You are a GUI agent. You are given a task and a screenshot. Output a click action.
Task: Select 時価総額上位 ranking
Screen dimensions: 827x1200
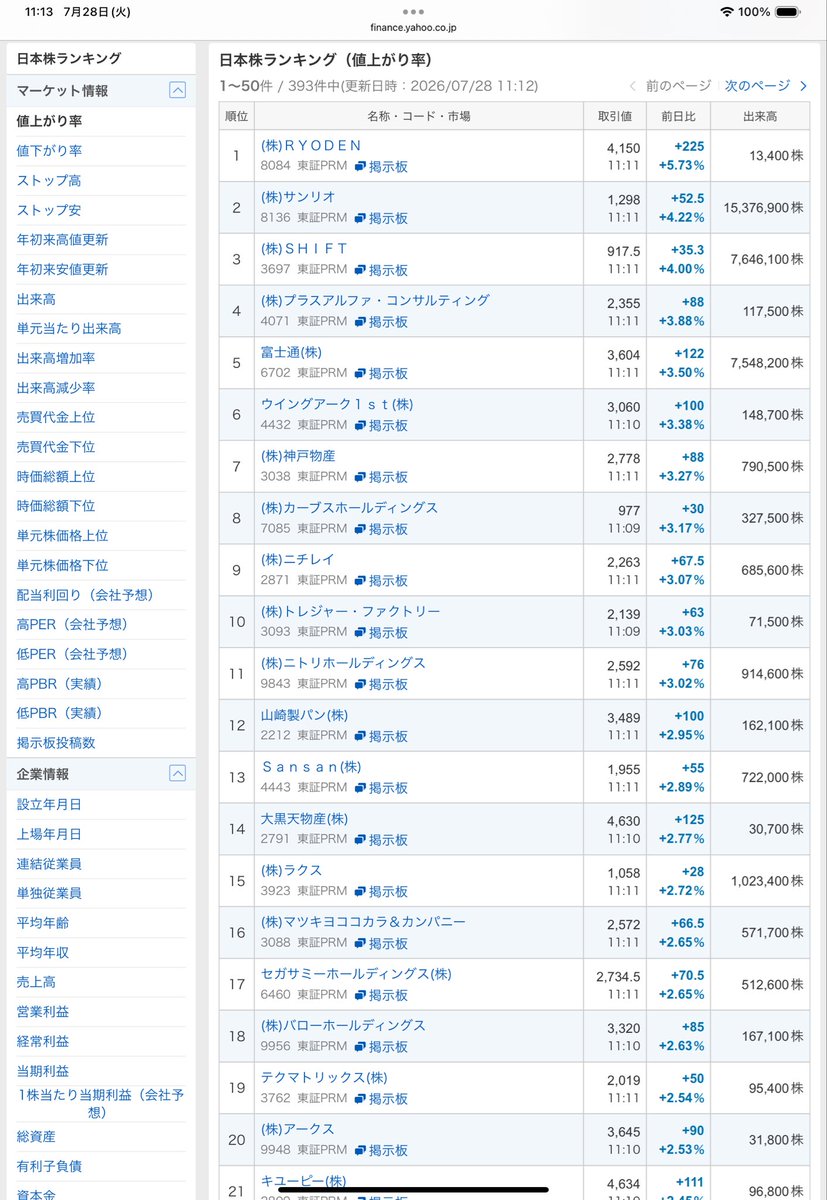(56, 476)
